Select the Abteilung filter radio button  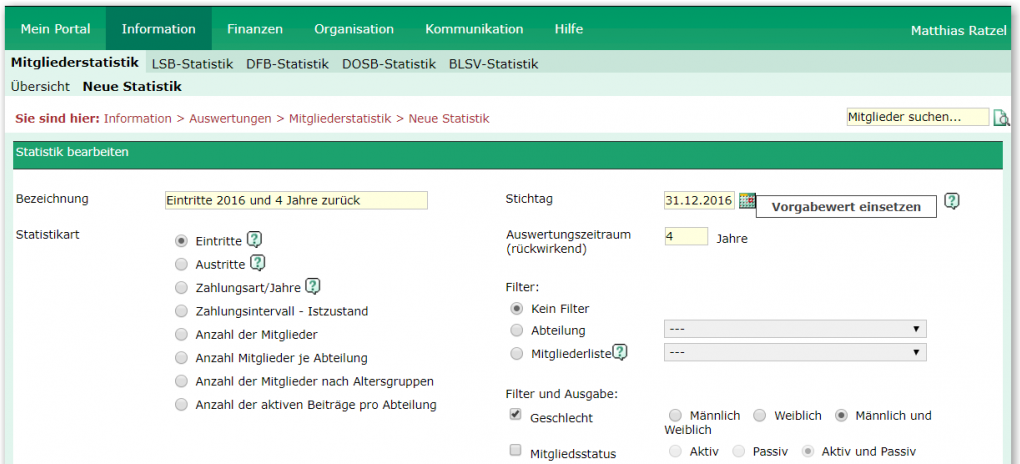click(x=517, y=331)
